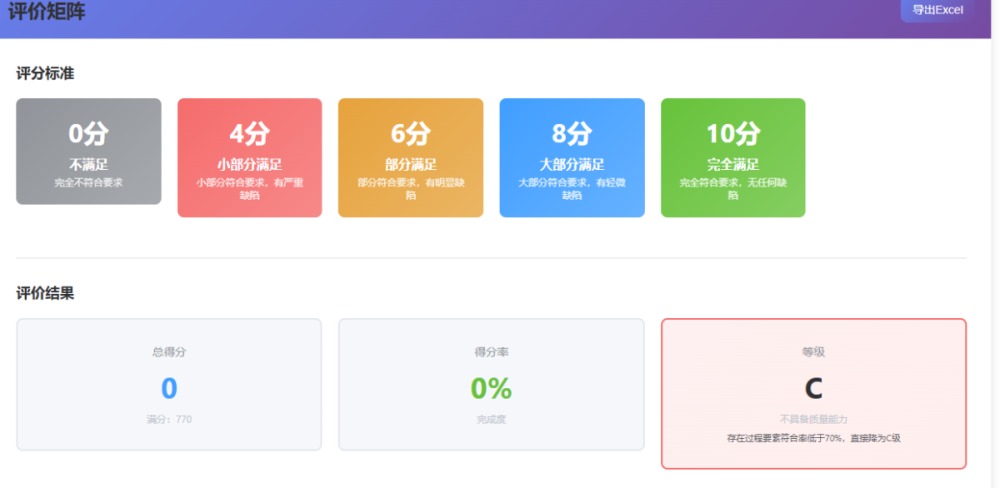Screen dimensions: 1000x488
Task: Click the 评分标准 section heading
Action: tap(45, 73)
